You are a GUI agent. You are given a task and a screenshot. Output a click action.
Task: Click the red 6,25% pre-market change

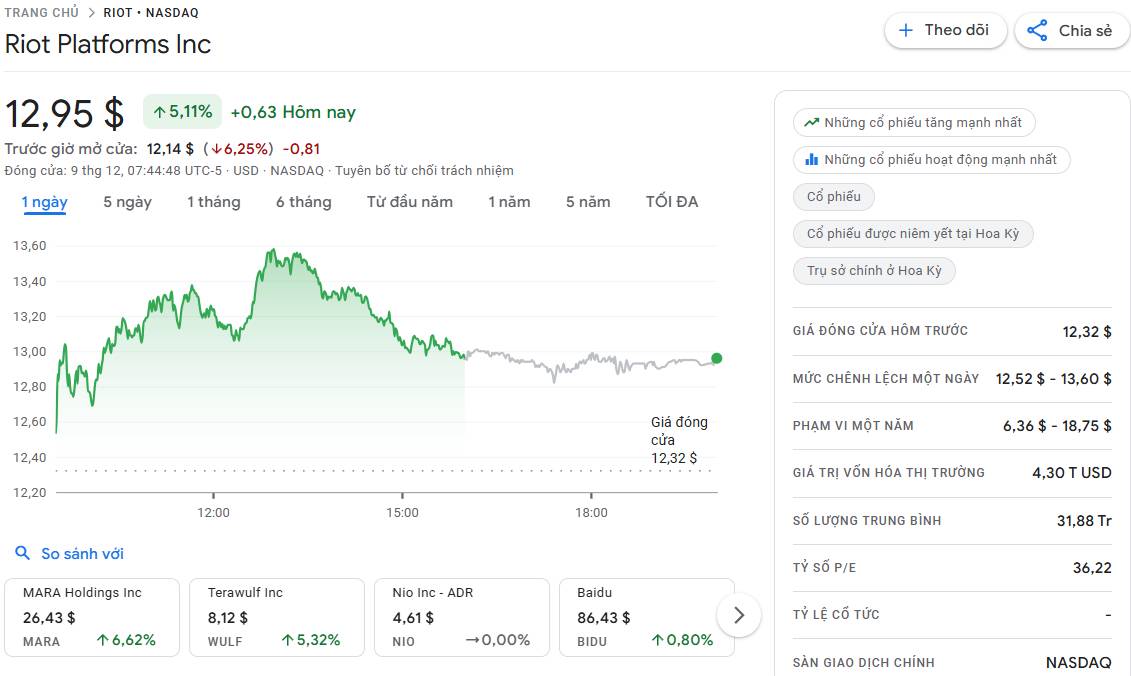click(238, 149)
